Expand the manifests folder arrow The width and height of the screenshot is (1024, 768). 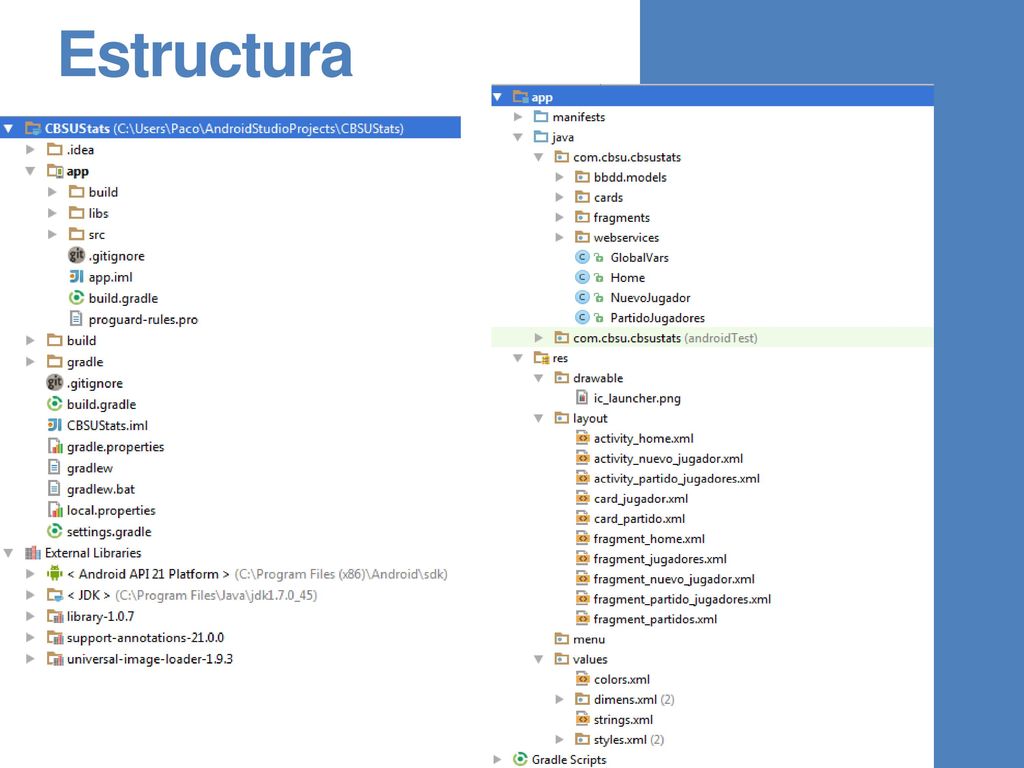tap(518, 117)
